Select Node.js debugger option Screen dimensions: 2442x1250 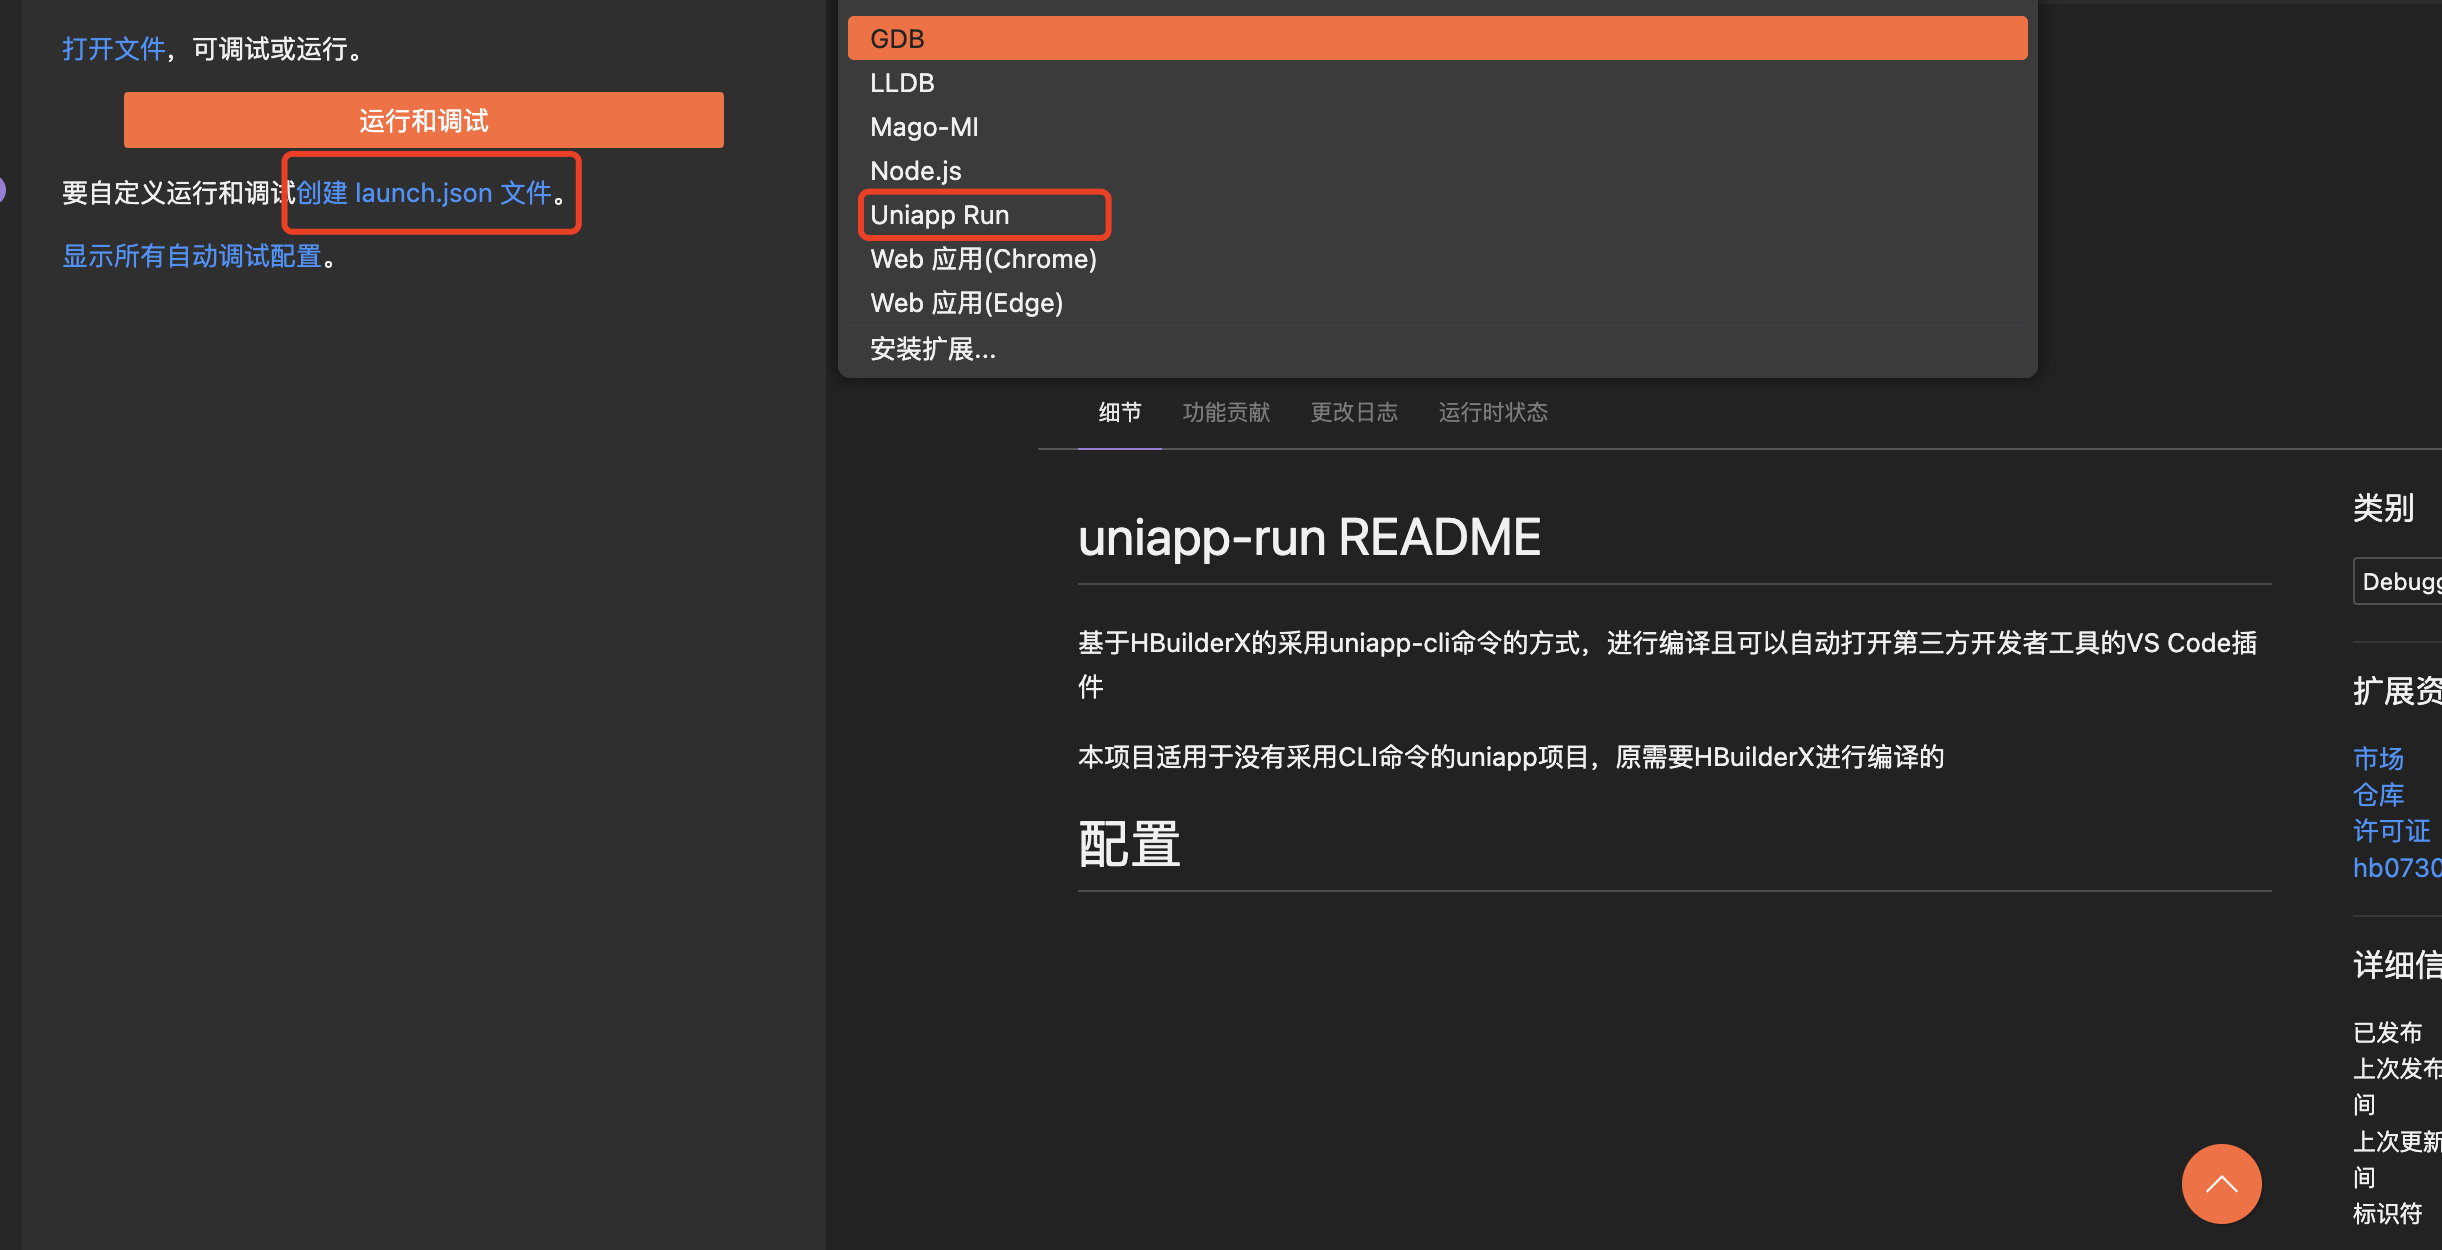point(917,169)
